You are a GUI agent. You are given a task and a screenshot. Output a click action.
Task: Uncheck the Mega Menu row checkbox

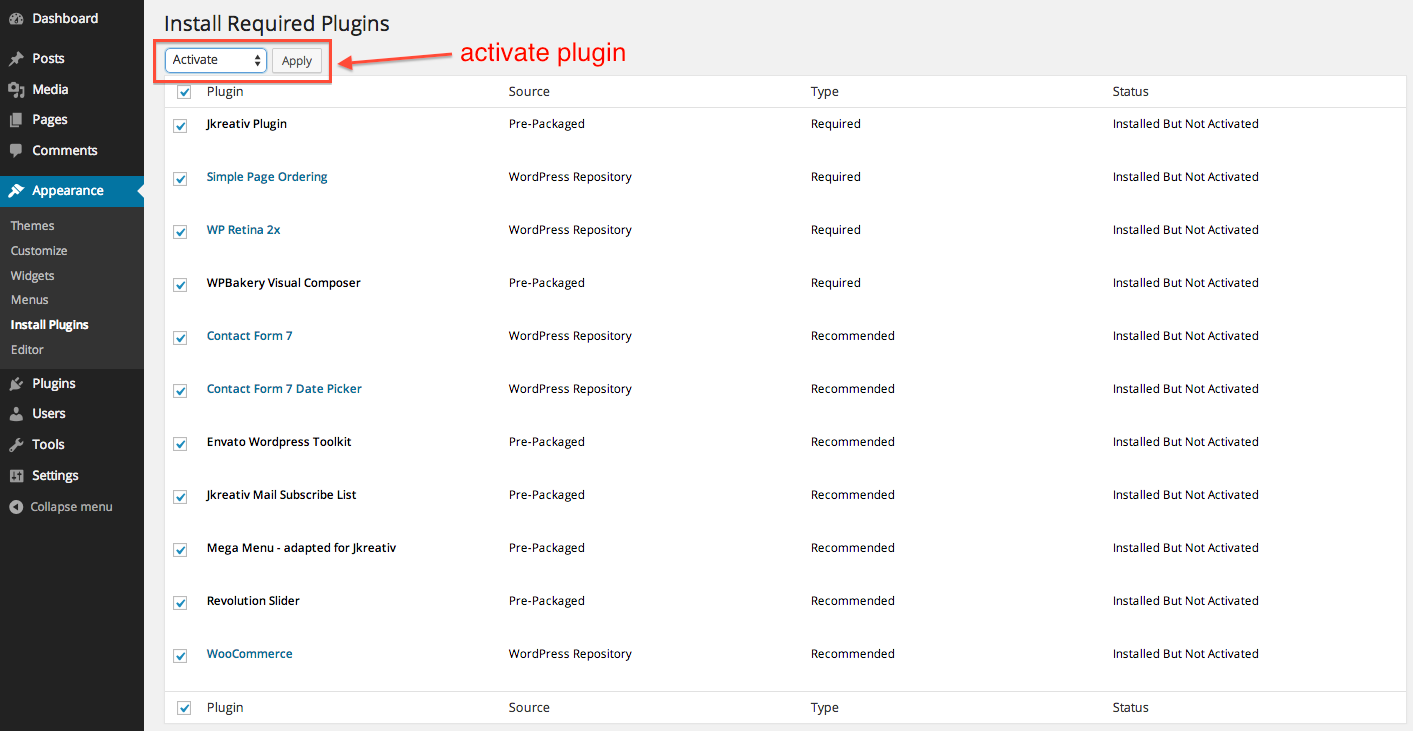point(180,550)
